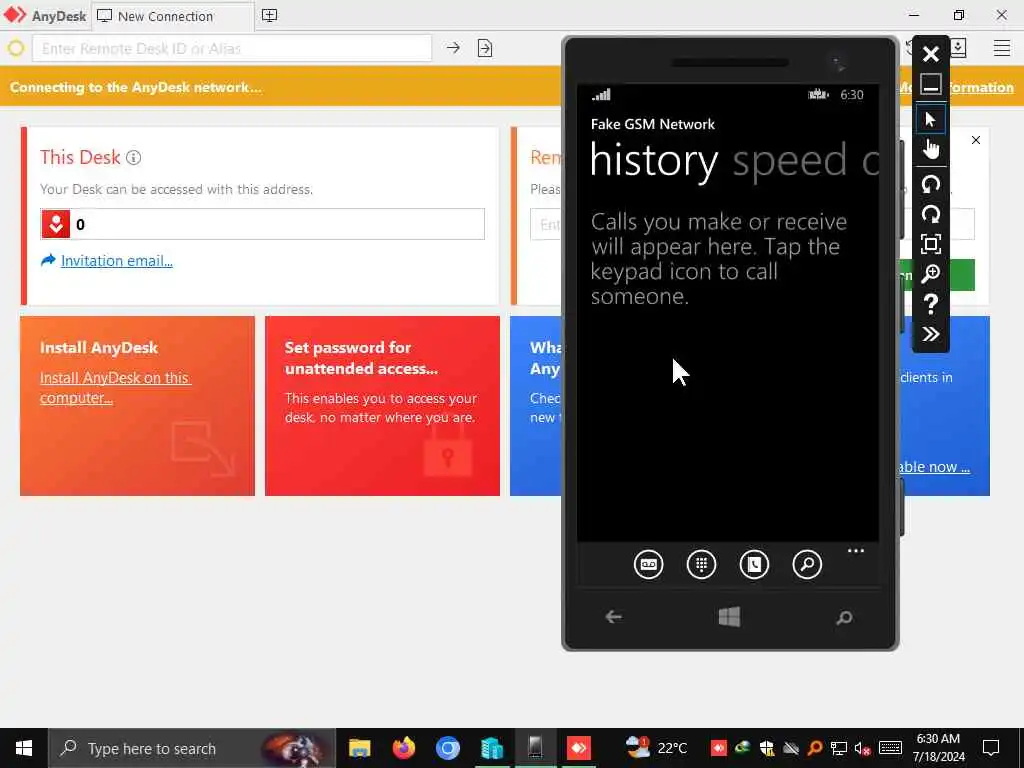
Task: Rotate the emulator left
Action: (x=931, y=184)
